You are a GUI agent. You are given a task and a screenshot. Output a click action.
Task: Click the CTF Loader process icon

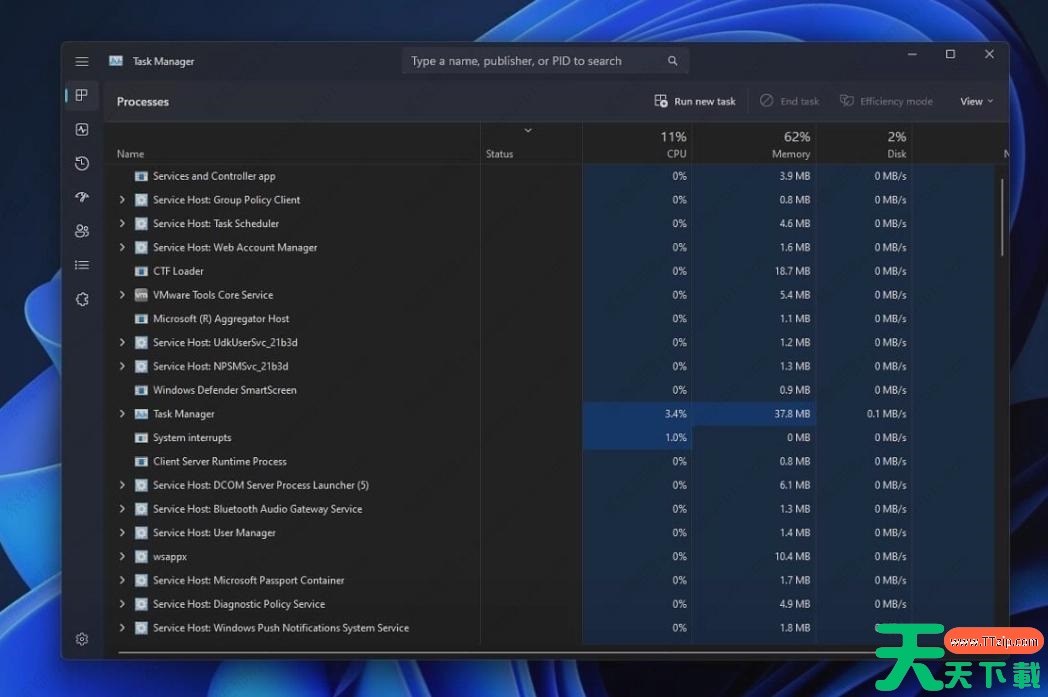141,271
